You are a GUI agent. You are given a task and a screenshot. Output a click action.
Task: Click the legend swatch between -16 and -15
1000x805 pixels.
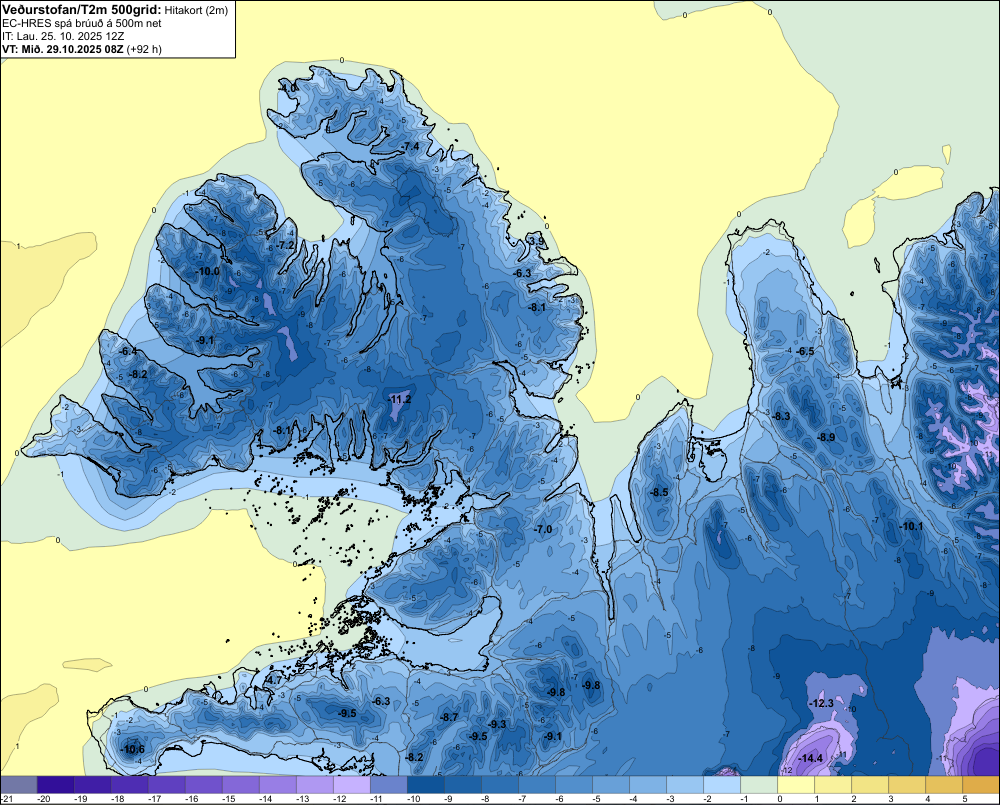pos(204,785)
